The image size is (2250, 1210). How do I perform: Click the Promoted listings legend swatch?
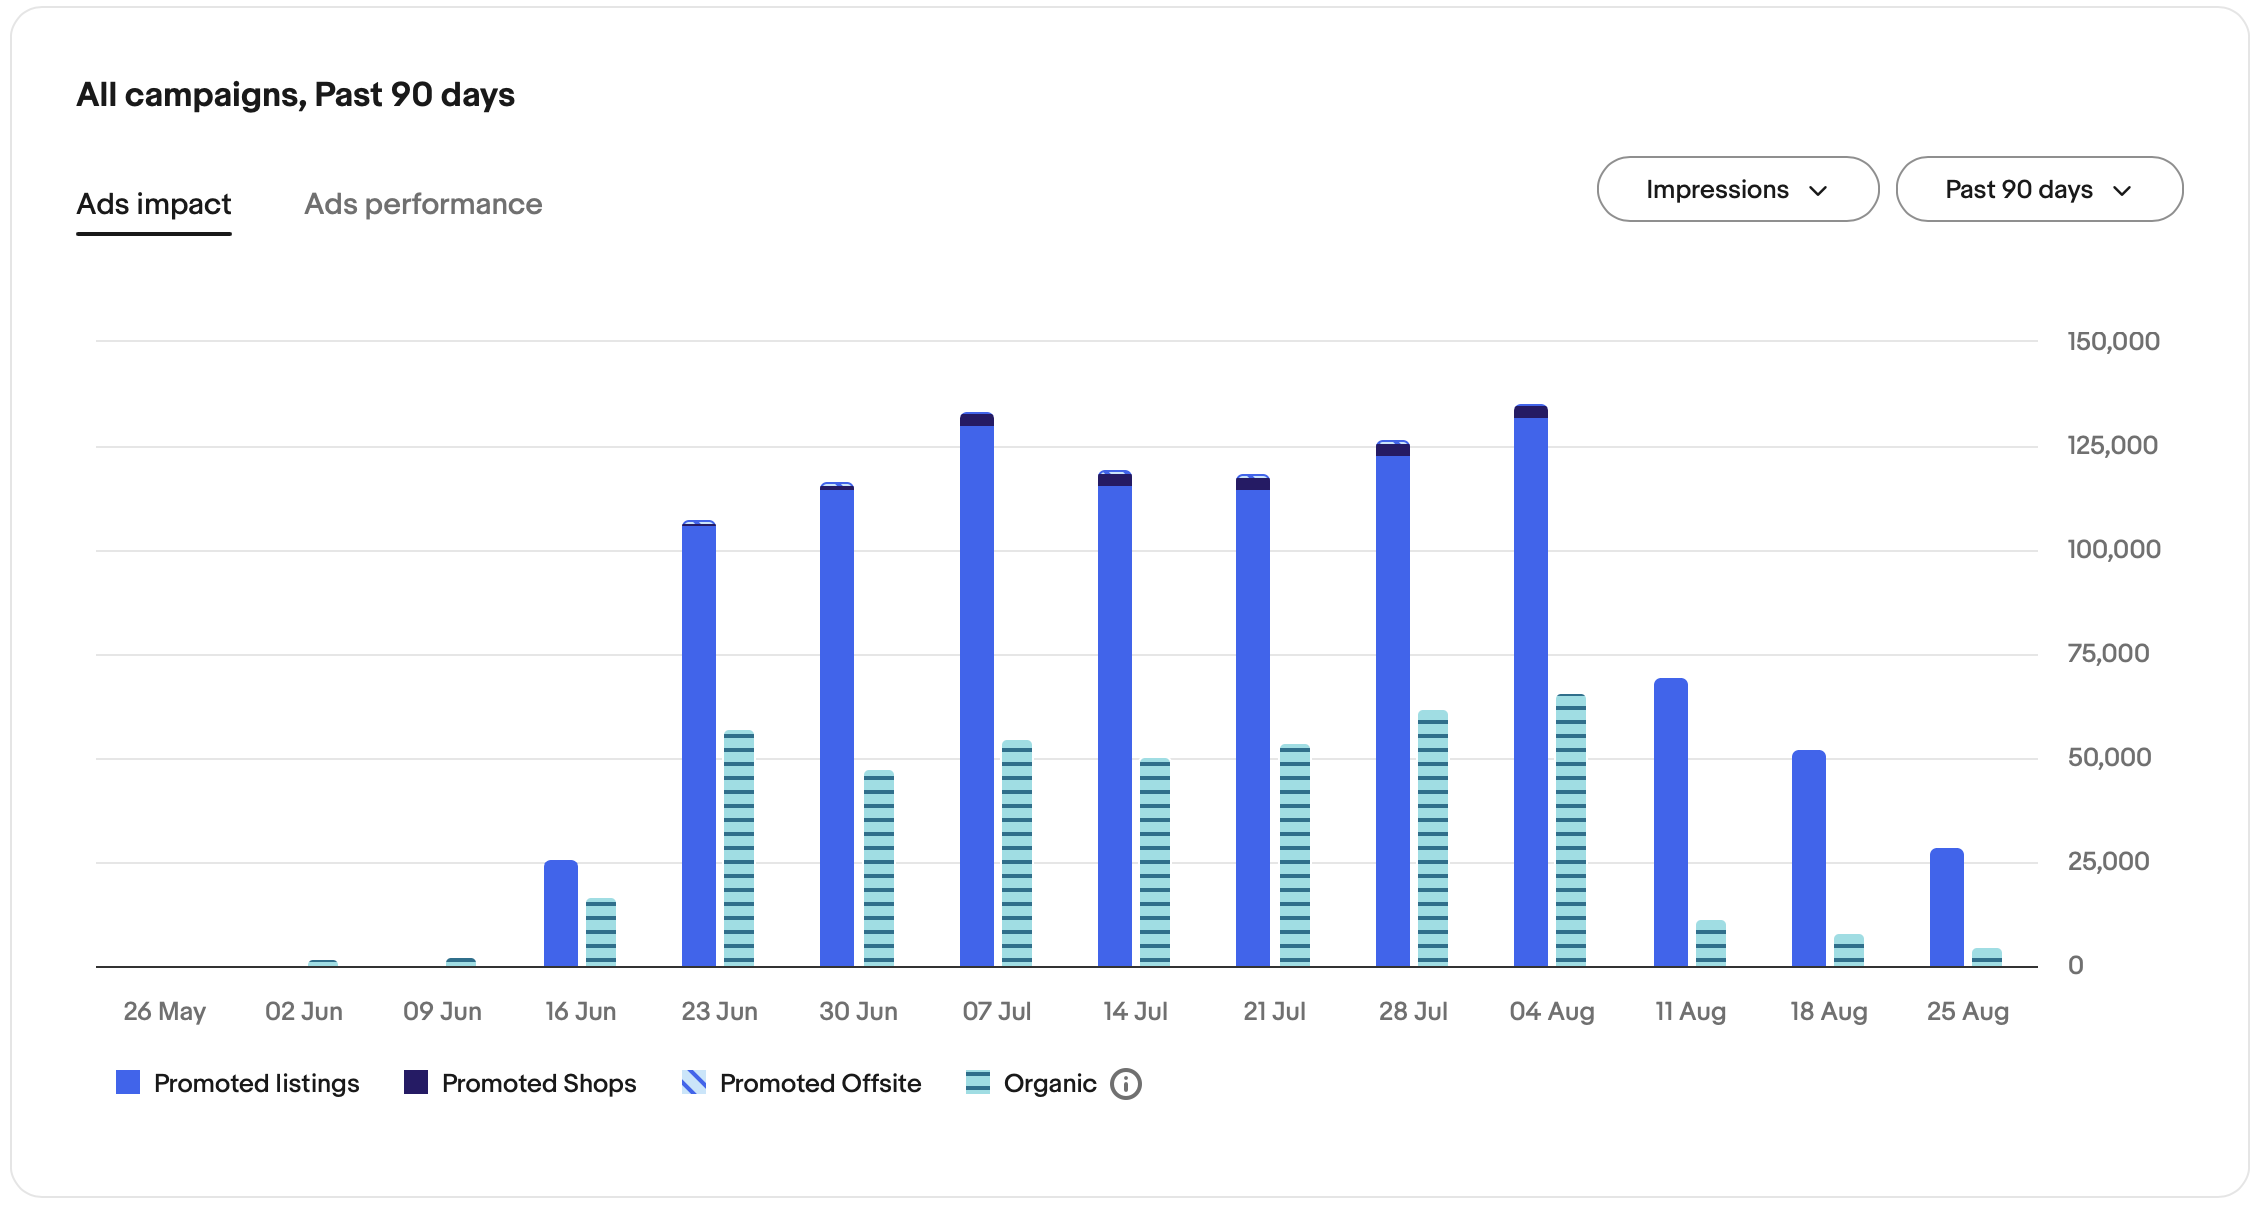pyautogui.click(x=128, y=1083)
